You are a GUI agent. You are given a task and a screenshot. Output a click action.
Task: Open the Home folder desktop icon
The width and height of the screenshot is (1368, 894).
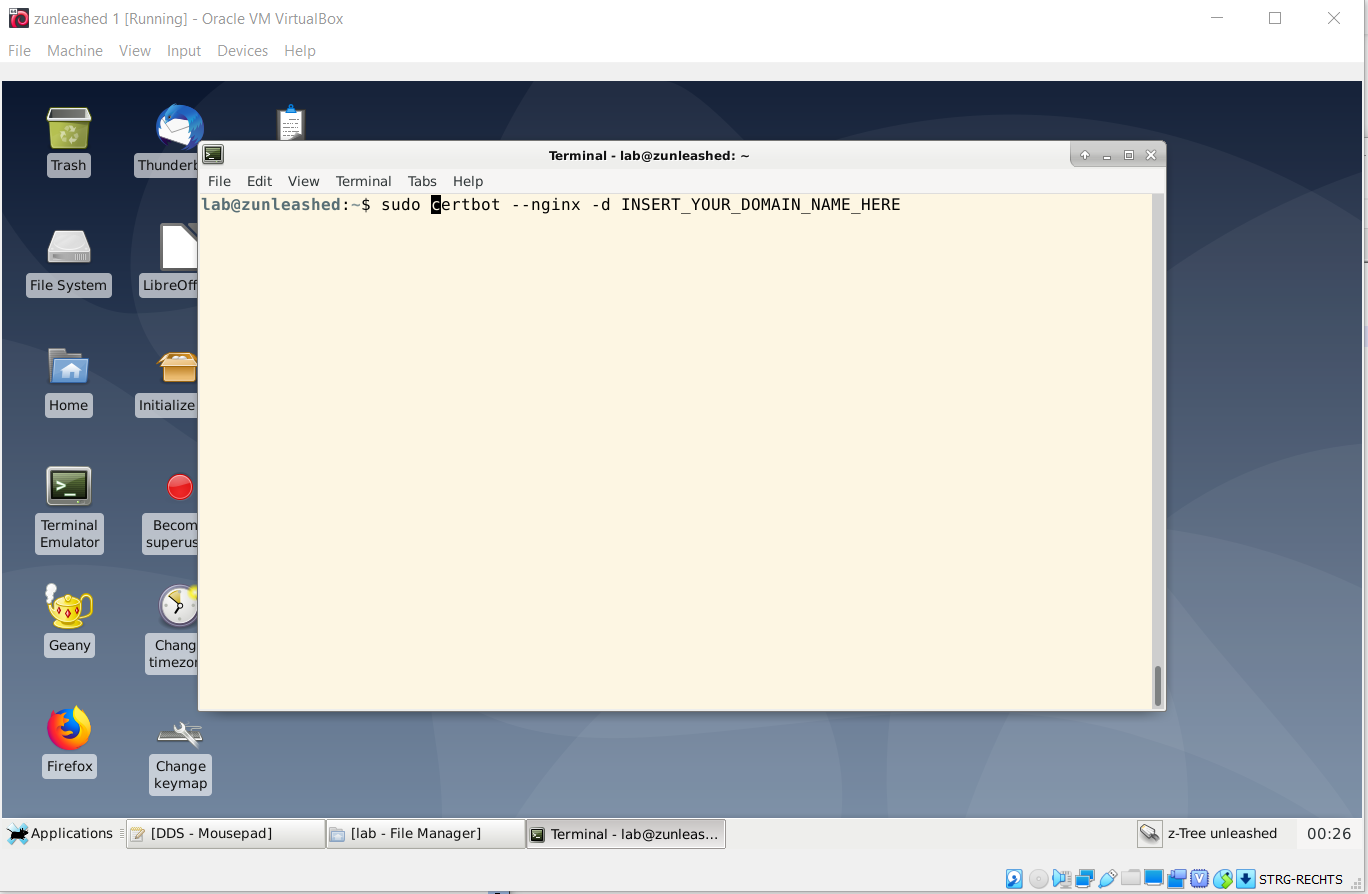point(69,367)
